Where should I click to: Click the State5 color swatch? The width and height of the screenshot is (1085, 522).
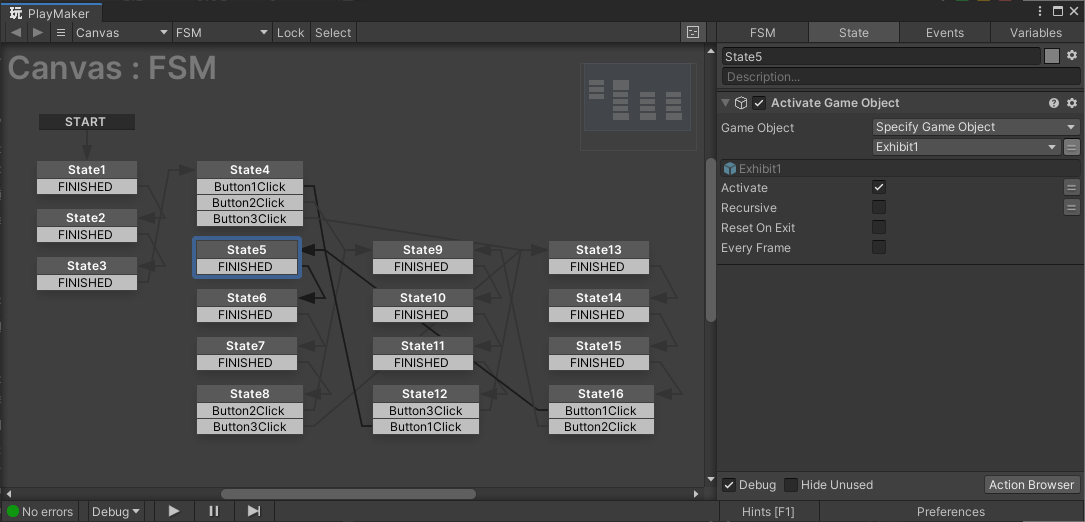(x=1052, y=56)
